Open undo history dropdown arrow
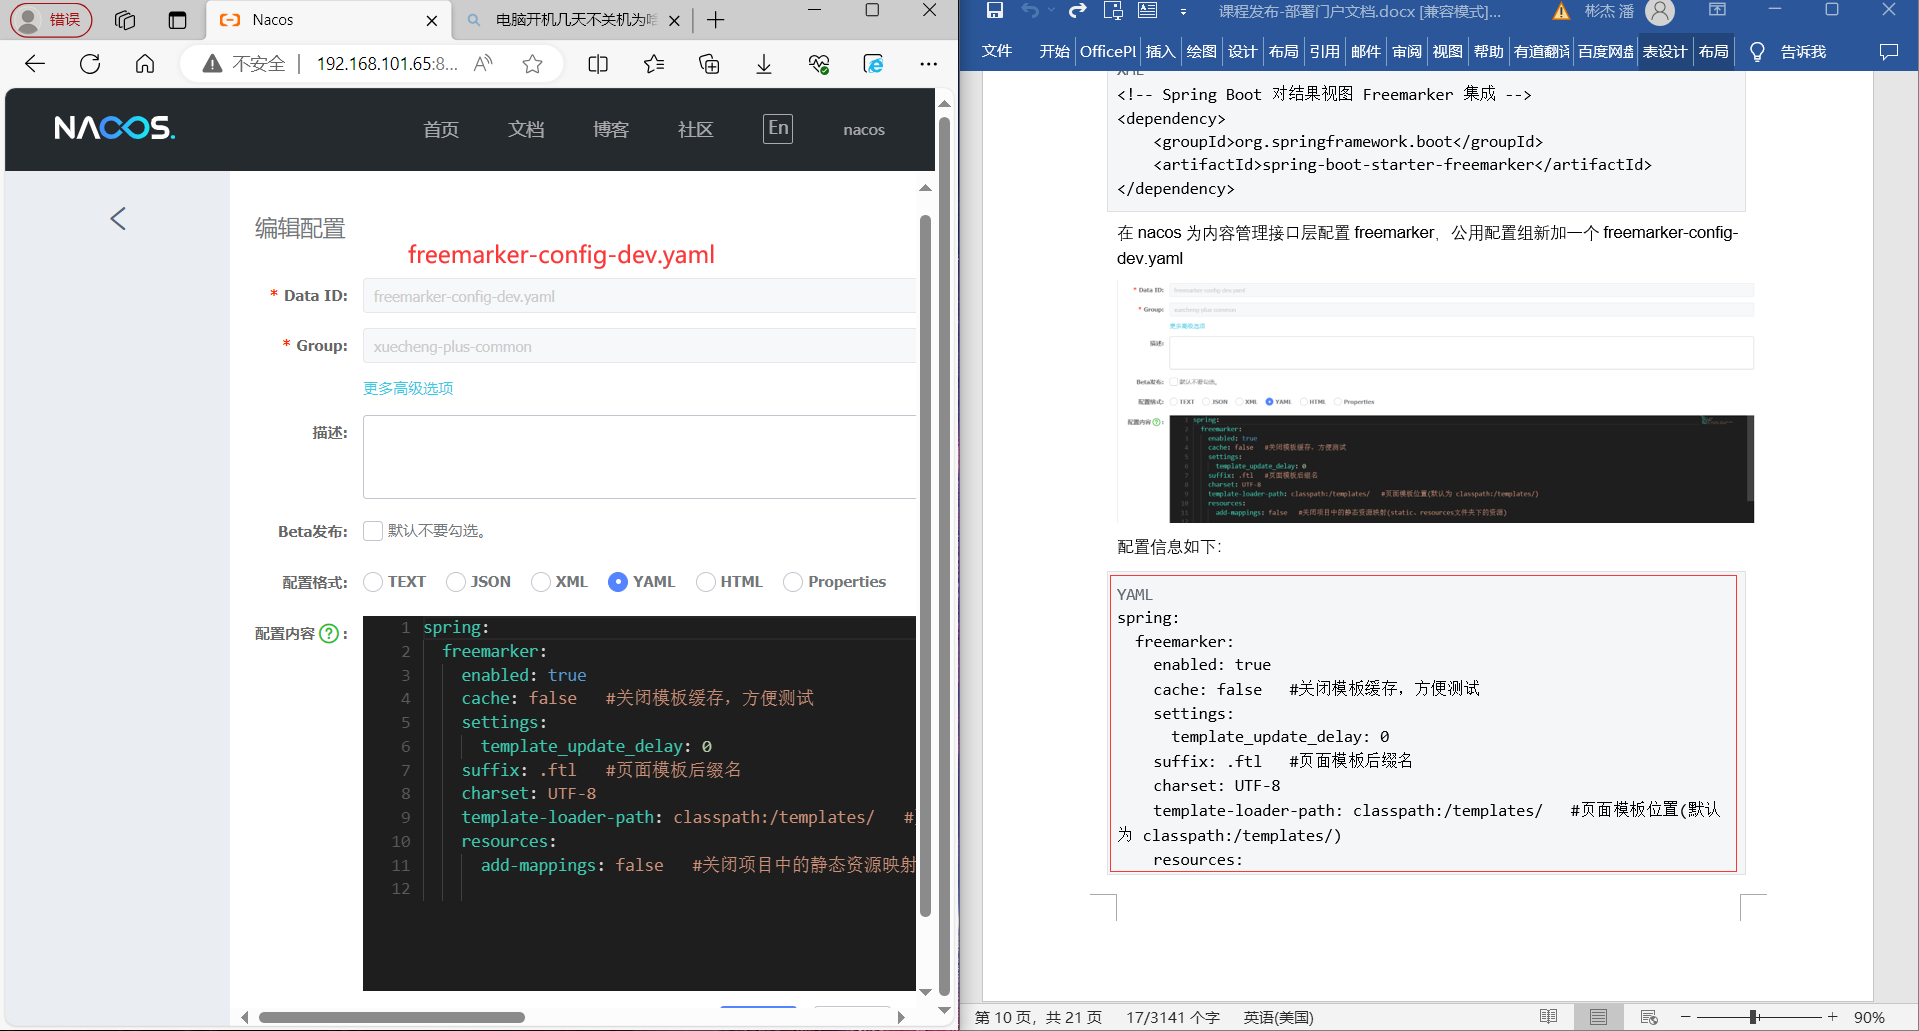Image resolution: width=1919 pixels, height=1031 pixels. click(1051, 11)
